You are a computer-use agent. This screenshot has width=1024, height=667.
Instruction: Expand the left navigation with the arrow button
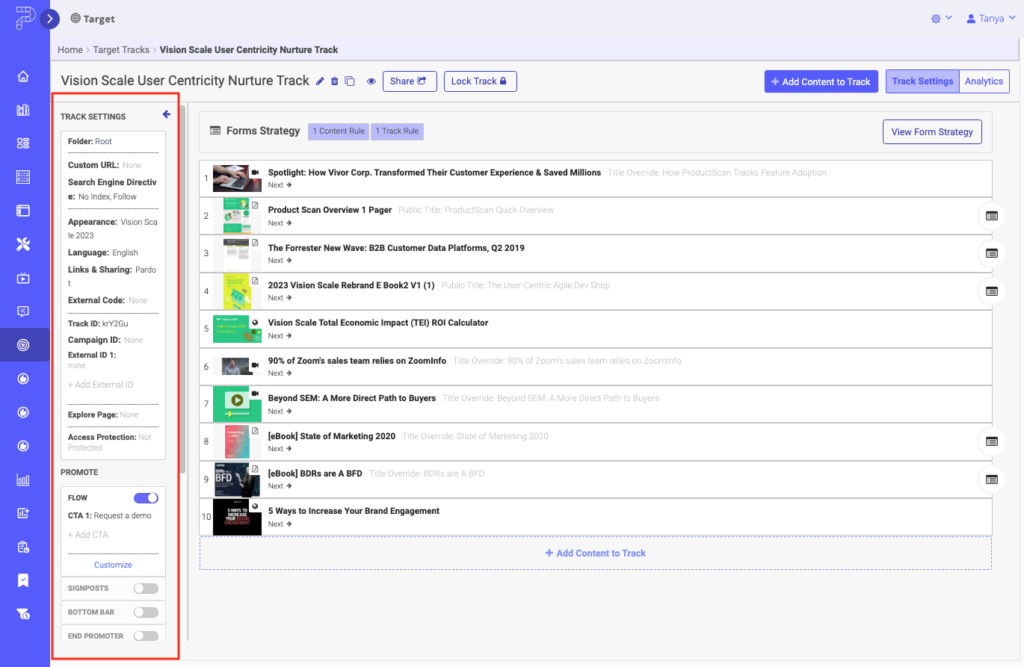click(x=50, y=18)
